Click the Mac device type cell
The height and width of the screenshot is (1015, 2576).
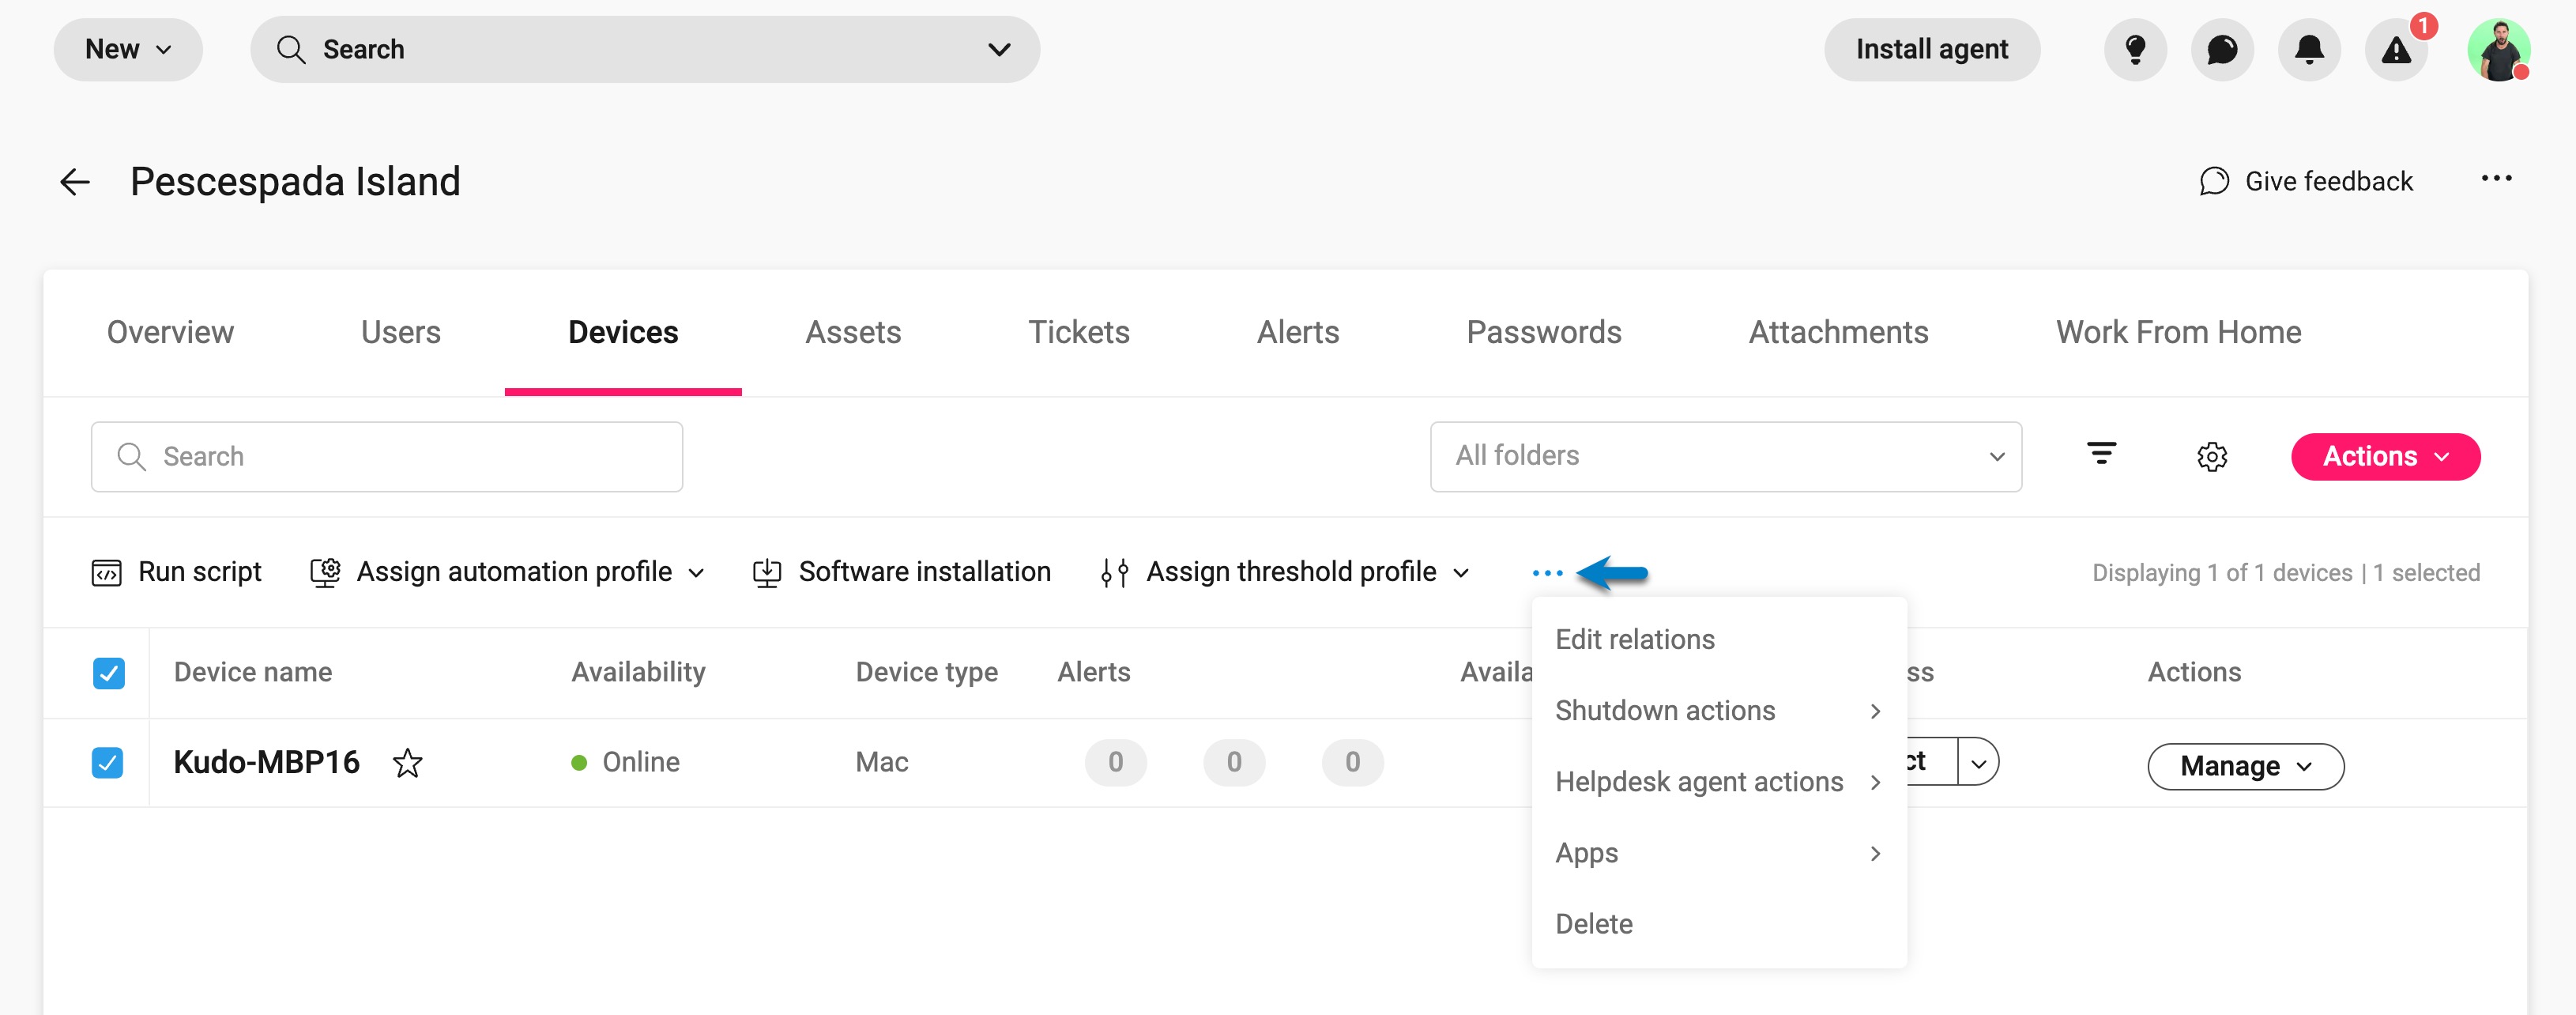(x=881, y=763)
